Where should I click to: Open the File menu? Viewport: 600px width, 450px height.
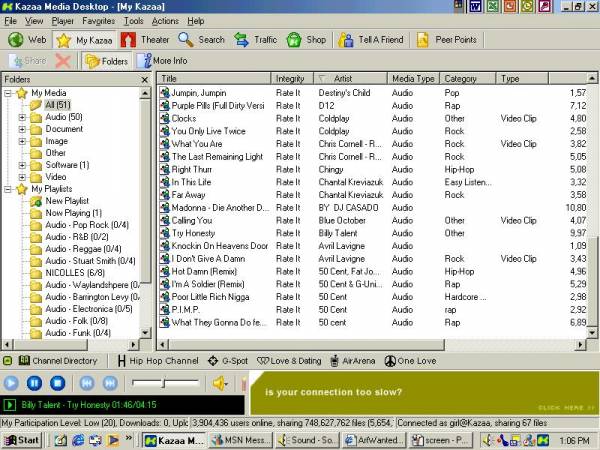coord(10,21)
